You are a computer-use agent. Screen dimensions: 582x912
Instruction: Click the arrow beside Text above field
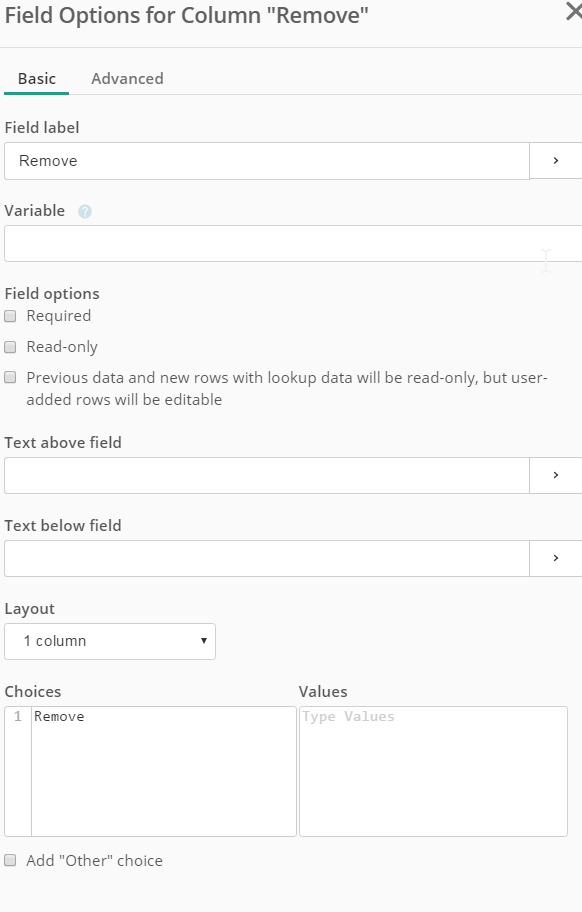pos(556,475)
